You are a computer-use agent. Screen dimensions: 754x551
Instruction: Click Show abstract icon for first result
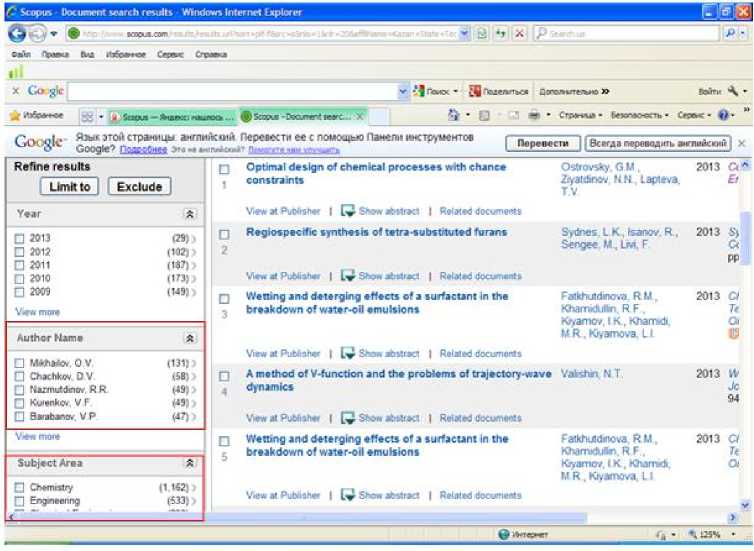pos(348,211)
